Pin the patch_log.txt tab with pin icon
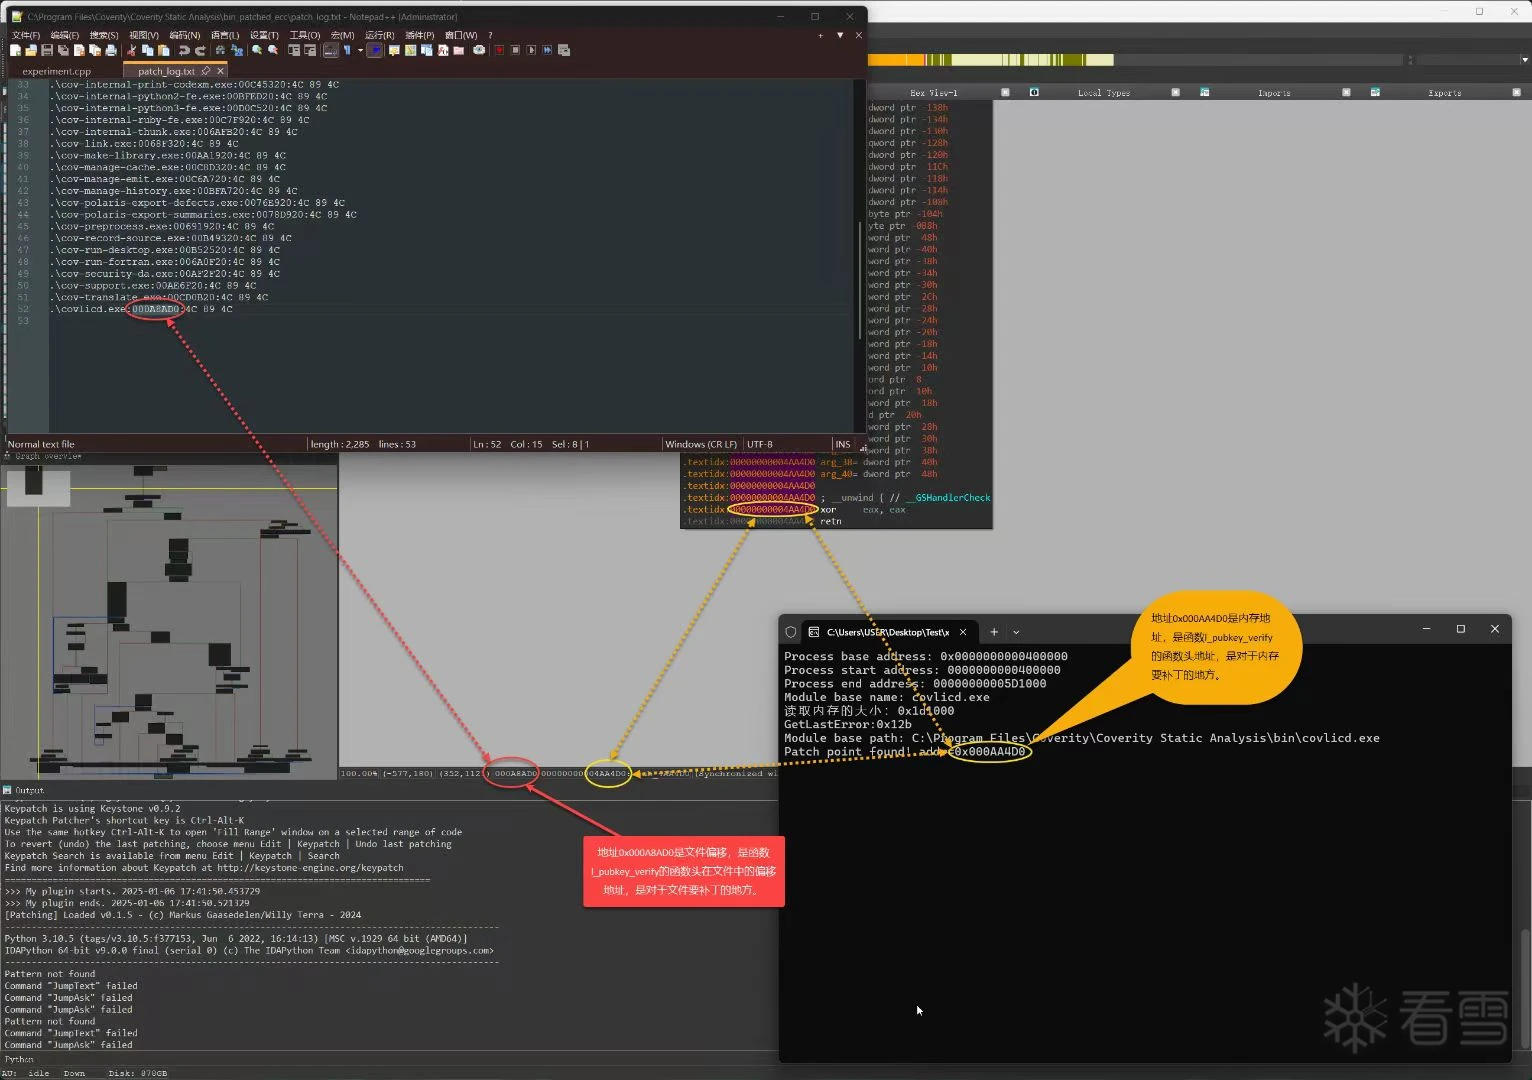Image resolution: width=1532 pixels, height=1080 pixels. (x=205, y=71)
